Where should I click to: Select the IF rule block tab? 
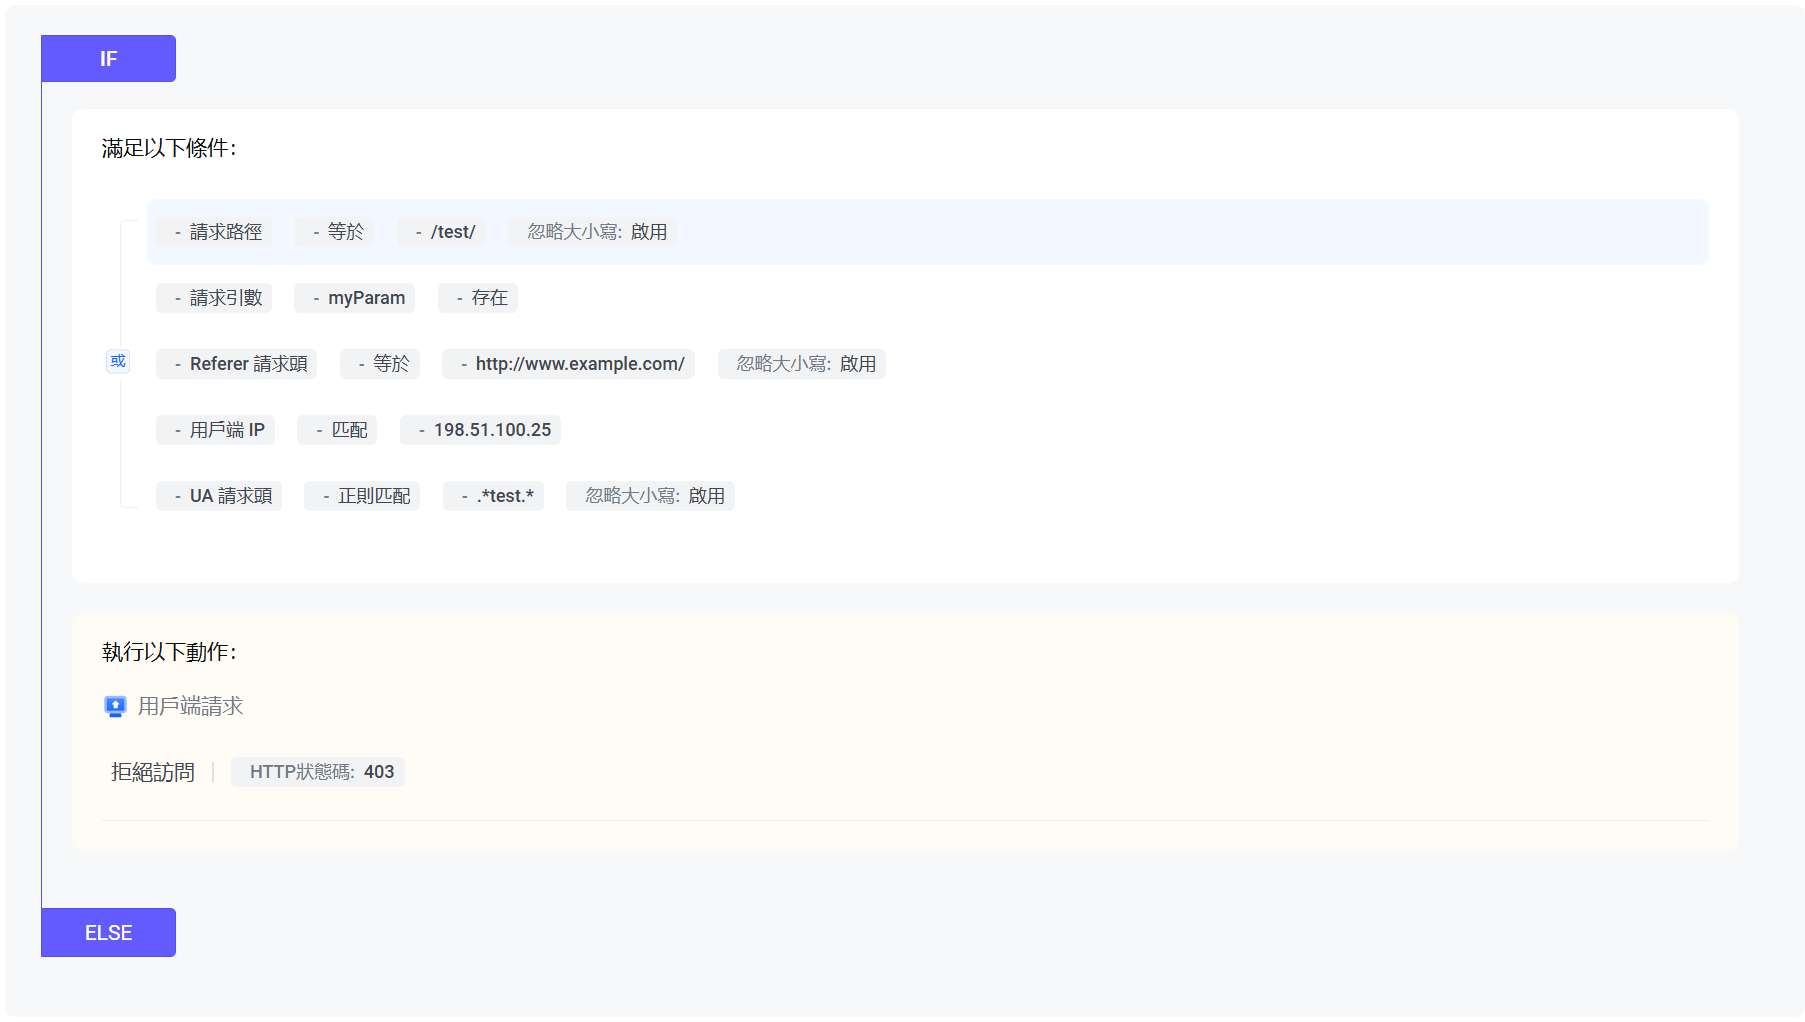(108, 59)
